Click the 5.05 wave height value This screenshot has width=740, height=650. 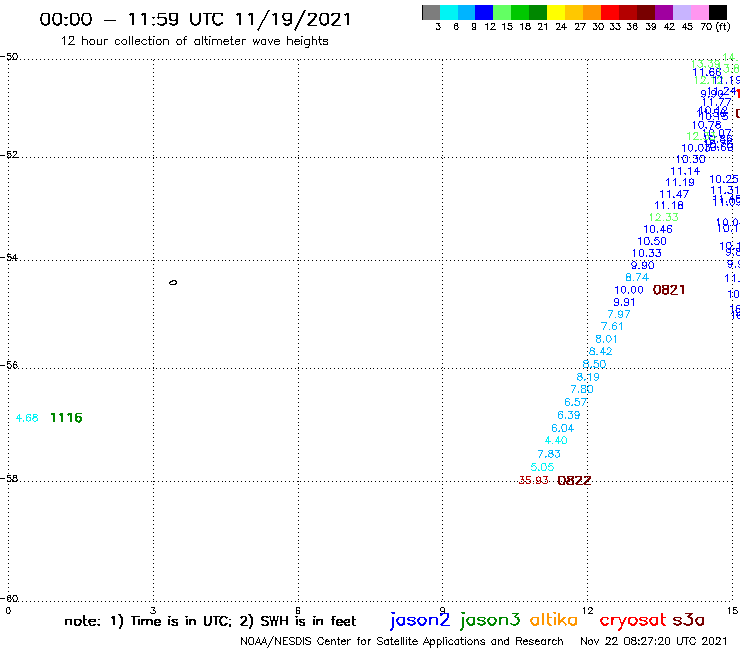coord(542,467)
